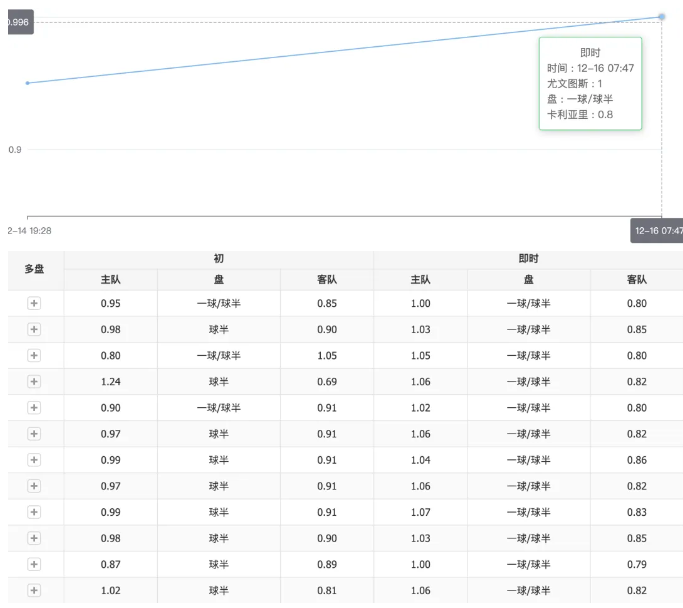Screen dimensions: 683x608
Task: Click the 12-16 07:47 x-axis time label
Action: [657, 231]
